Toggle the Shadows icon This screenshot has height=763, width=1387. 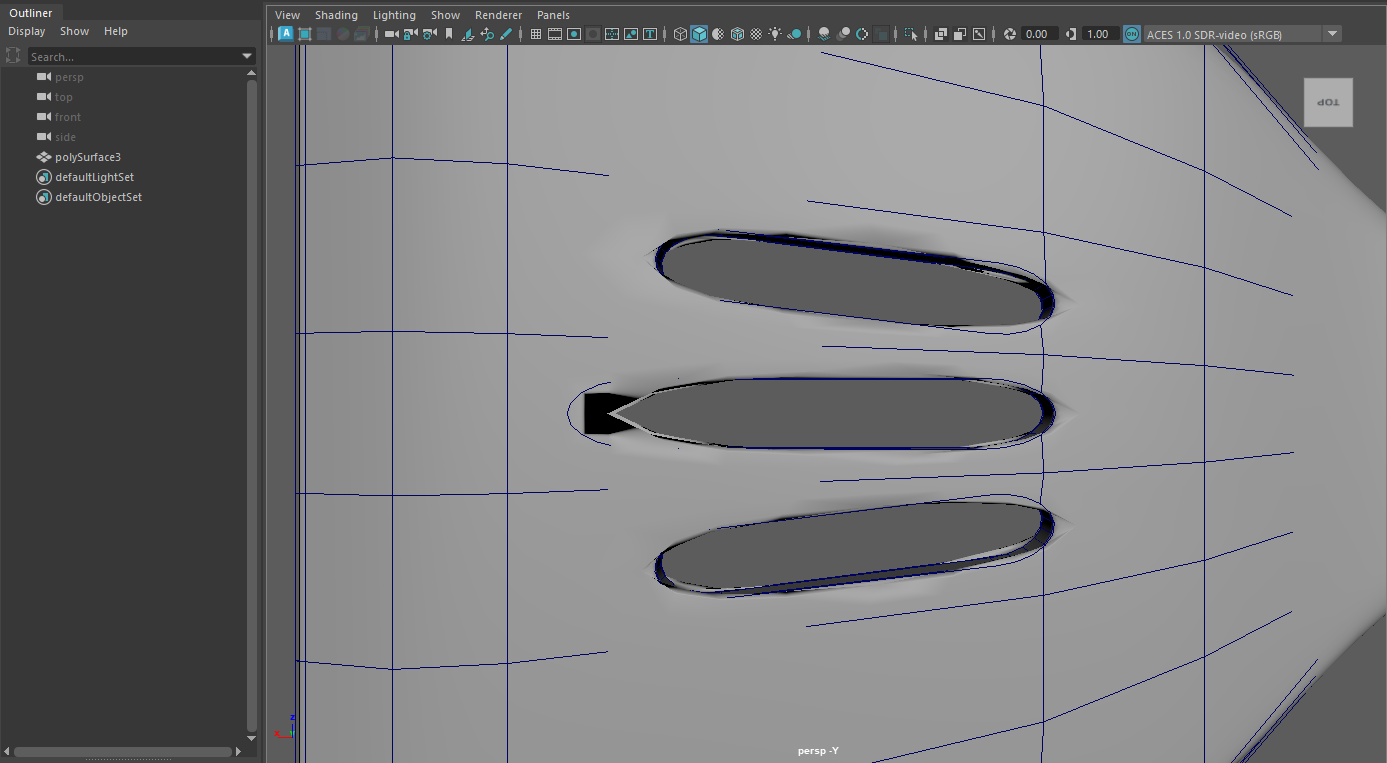tap(794, 34)
